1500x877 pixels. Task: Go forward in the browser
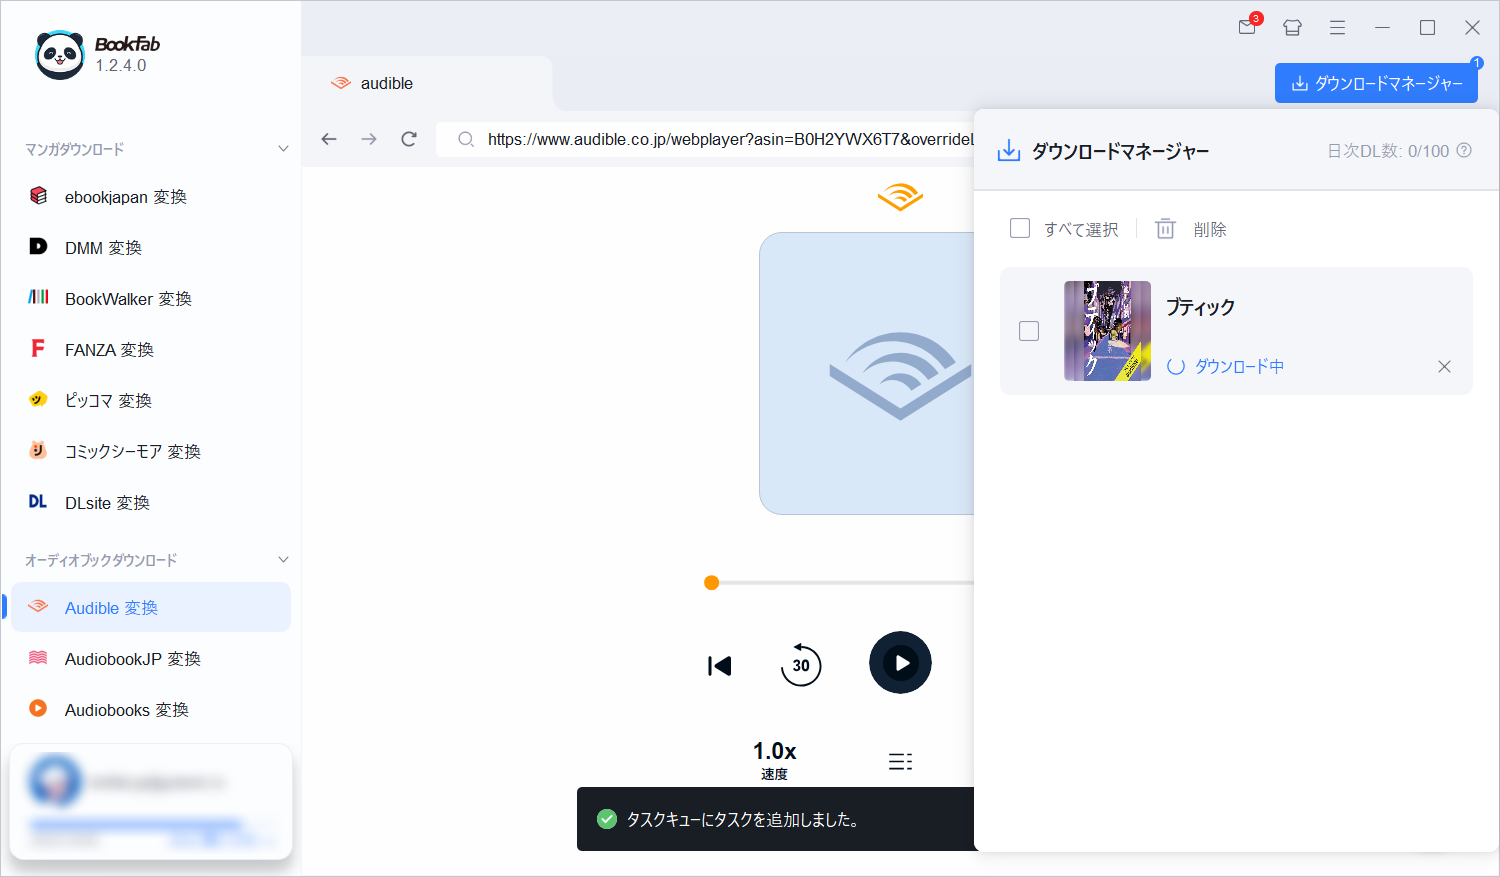point(369,139)
